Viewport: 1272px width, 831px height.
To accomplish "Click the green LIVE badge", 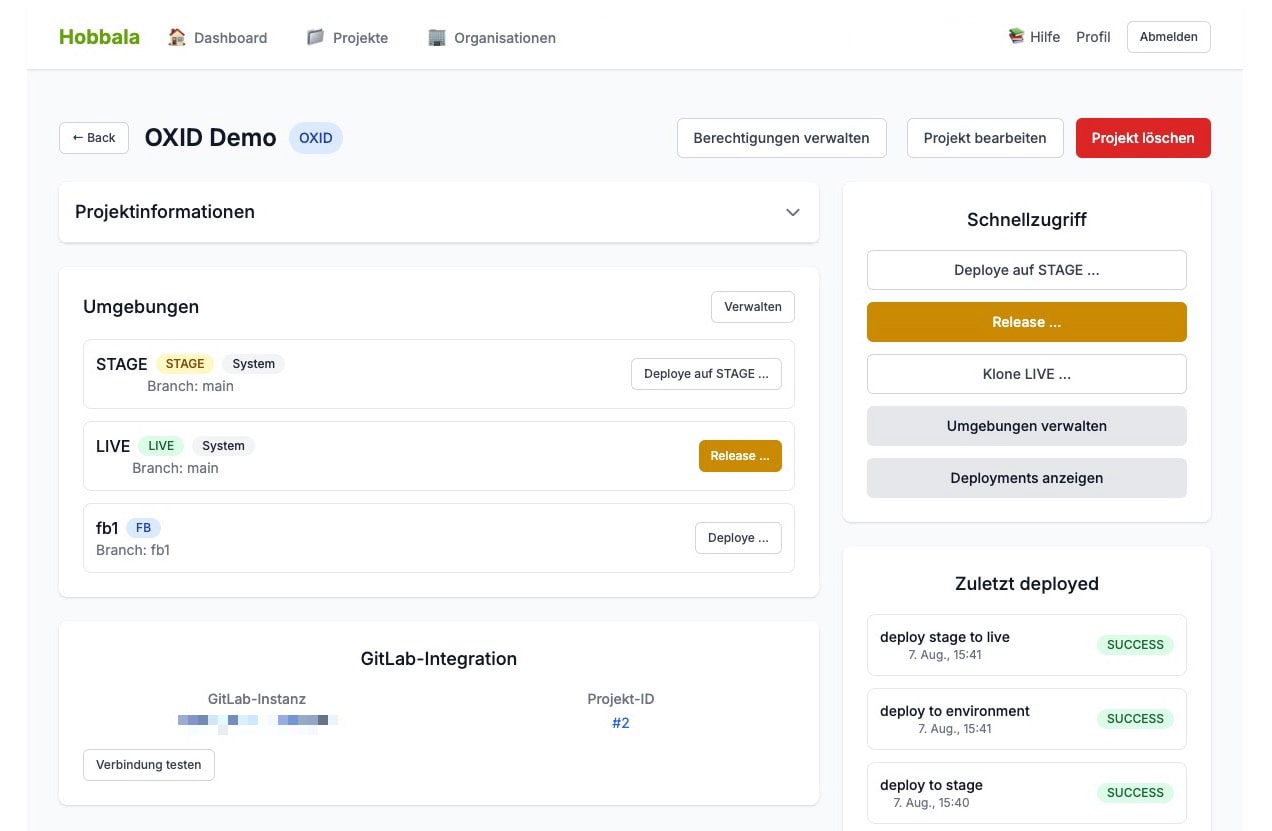I will pyautogui.click(x=162, y=446).
